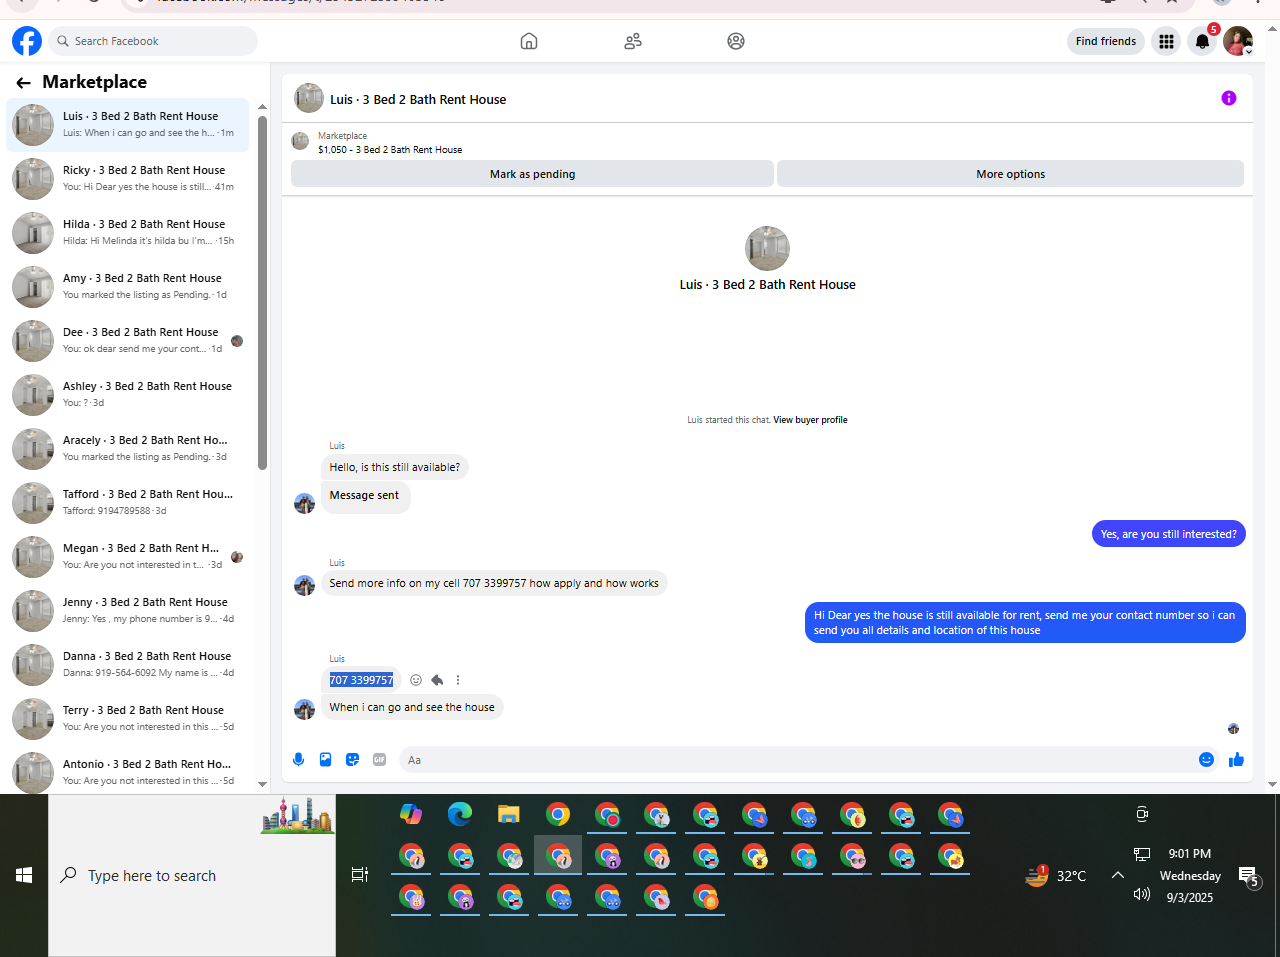
Task: Open the Facebook menu grid icon
Action: (1166, 41)
